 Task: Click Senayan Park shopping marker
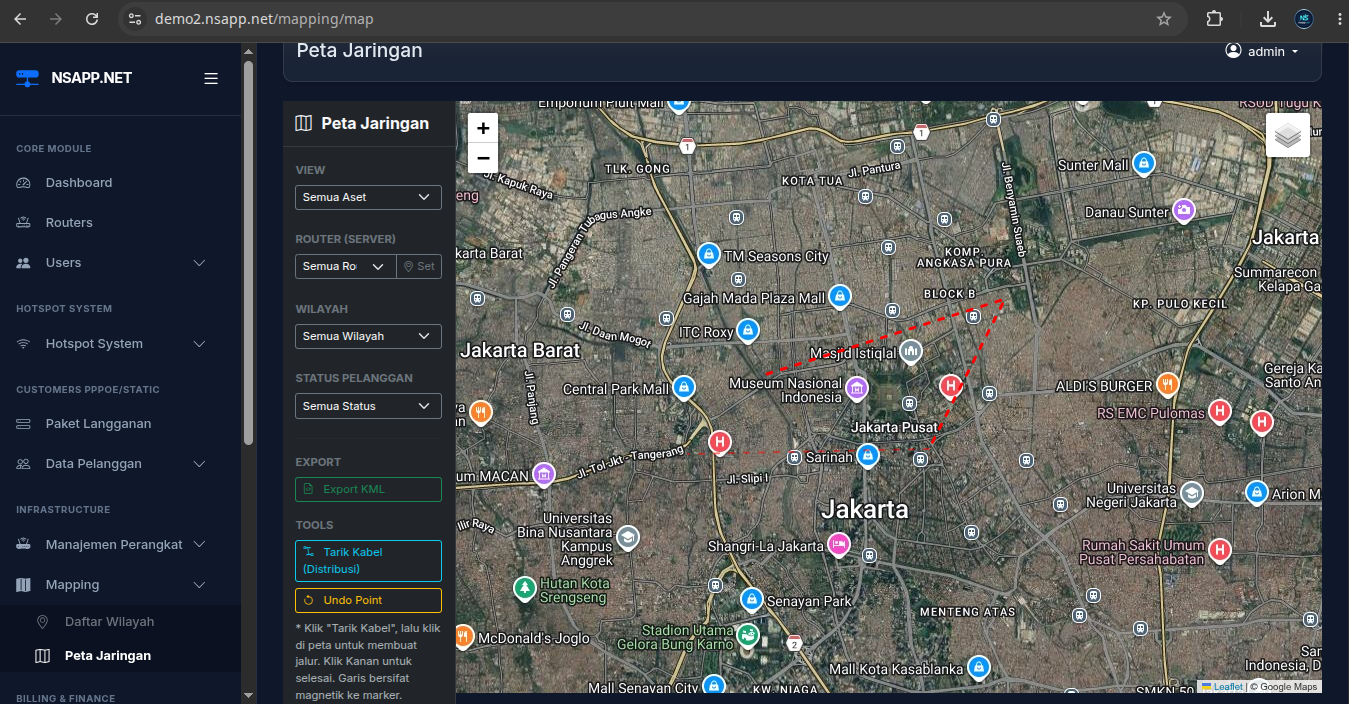click(x=752, y=599)
